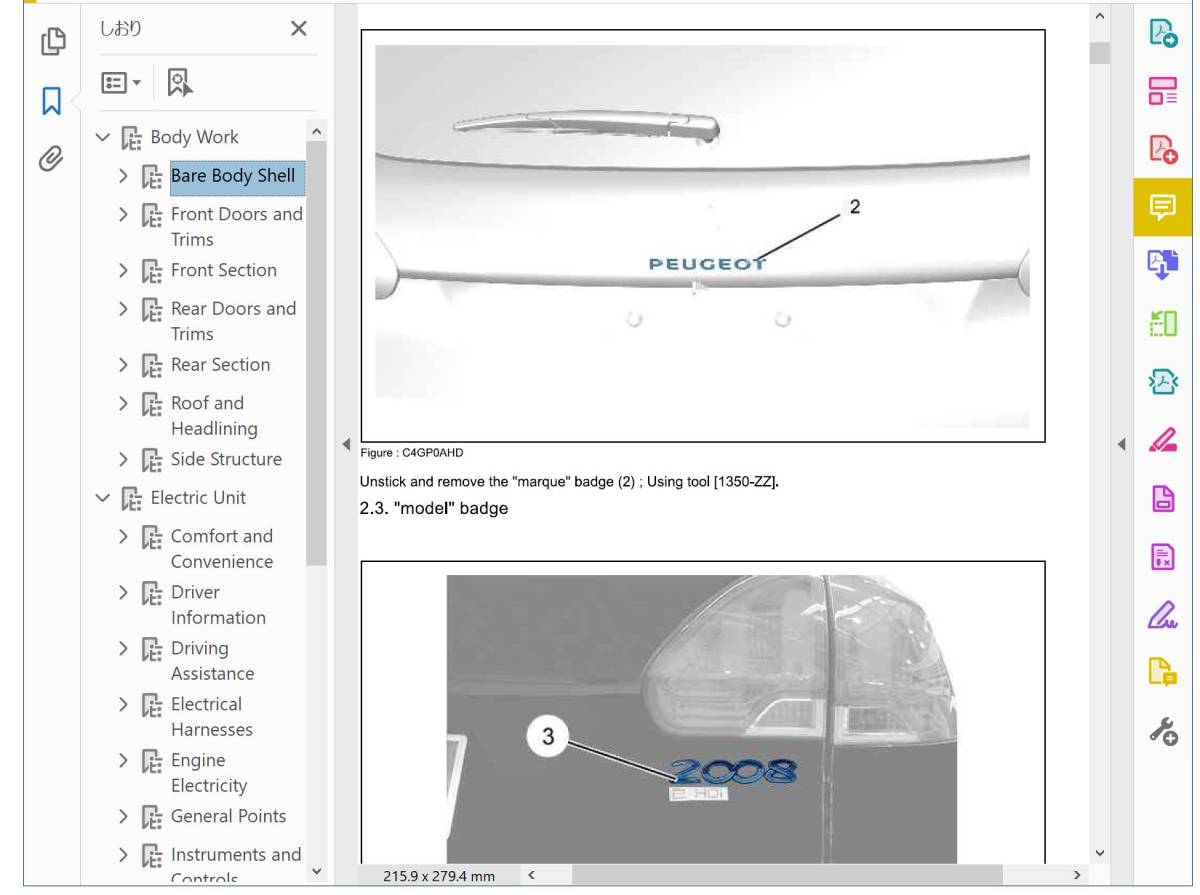The height and width of the screenshot is (895, 1200).
Task: Open the Export PDF tool
Action: [x=1162, y=33]
